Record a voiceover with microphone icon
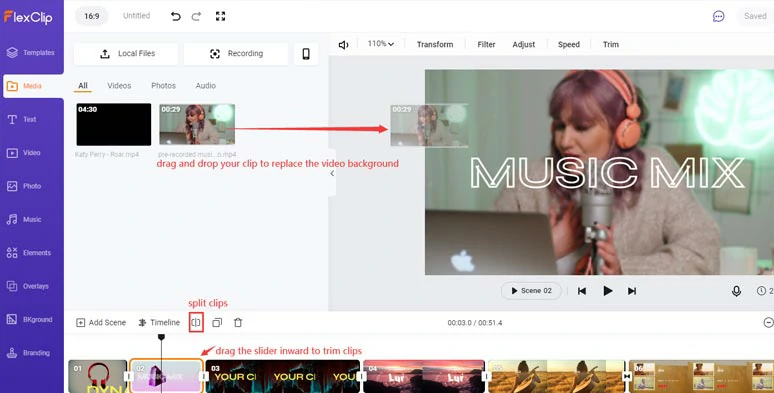The image size is (774, 393). (x=736, y=291)
